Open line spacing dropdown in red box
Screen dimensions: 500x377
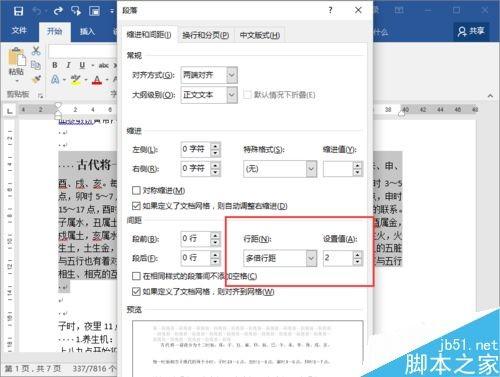coord(311,258)
